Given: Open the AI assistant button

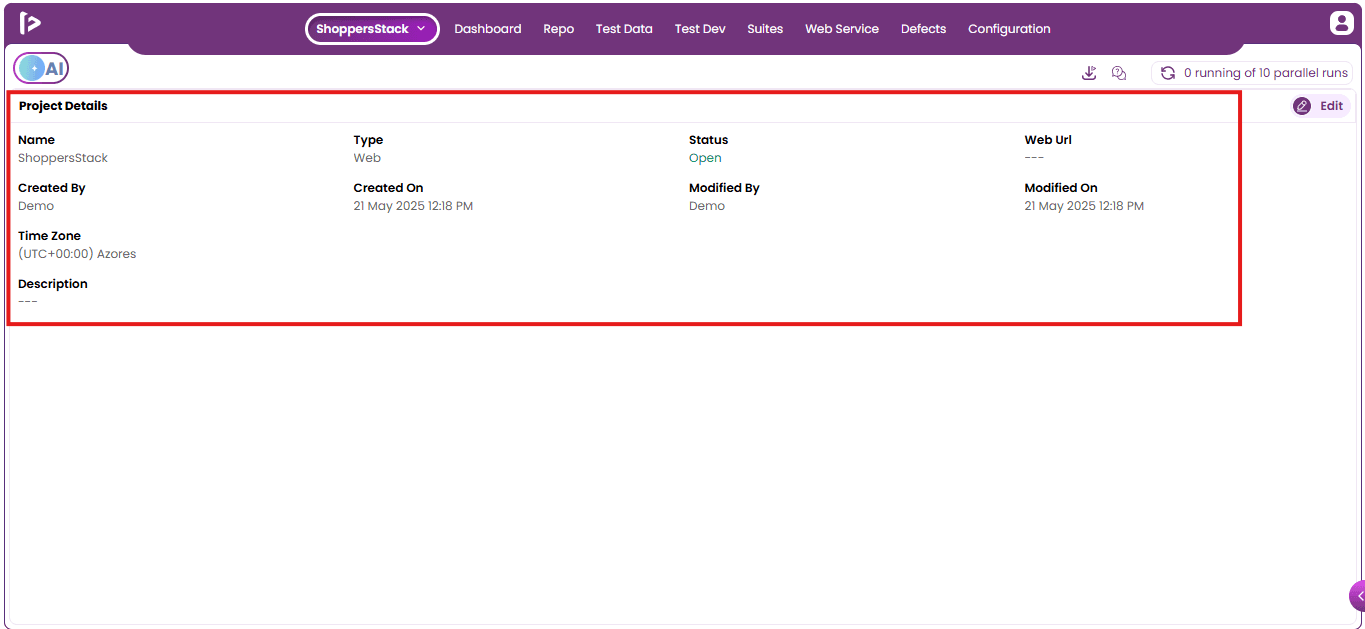Looking at the screenshot, I should coord(41,68).
